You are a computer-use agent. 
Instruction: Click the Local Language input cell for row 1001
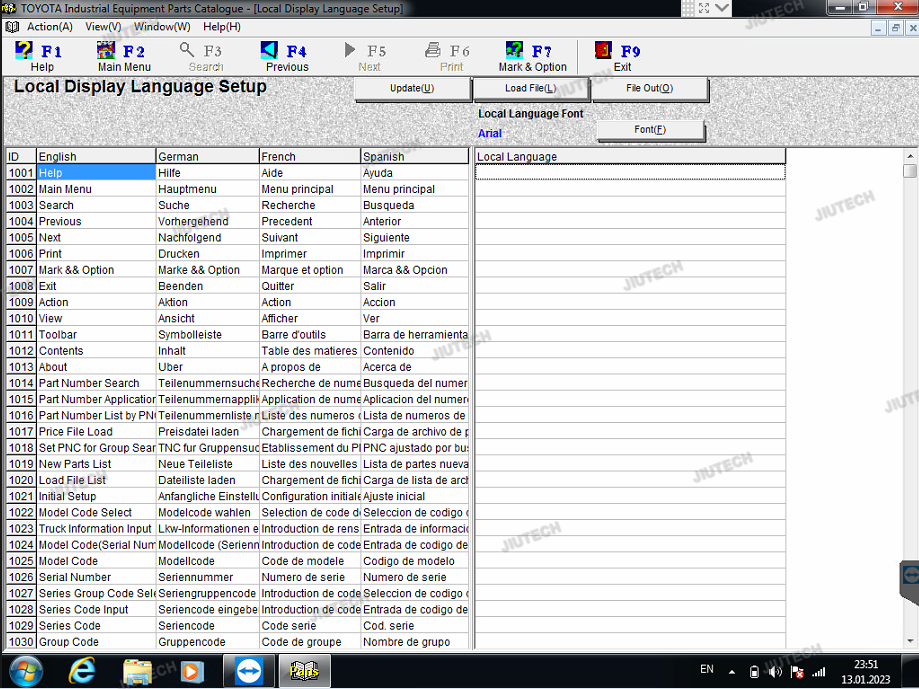(630, 172)
